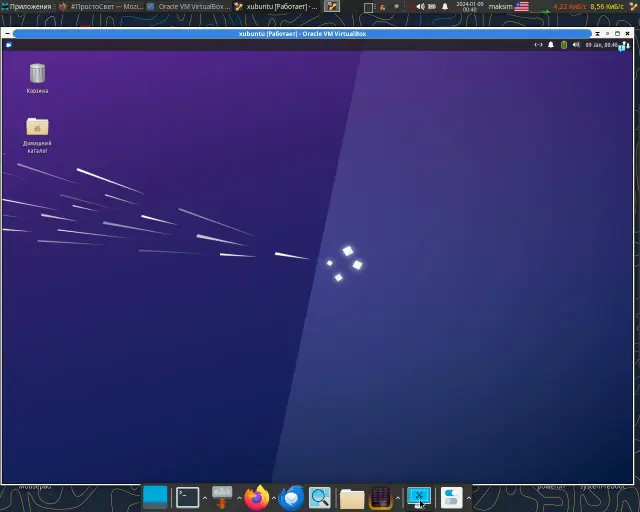Launch Thunderbird mail from the dock
640x512 pixels.
pyautogui.click(x=291, y=497)
